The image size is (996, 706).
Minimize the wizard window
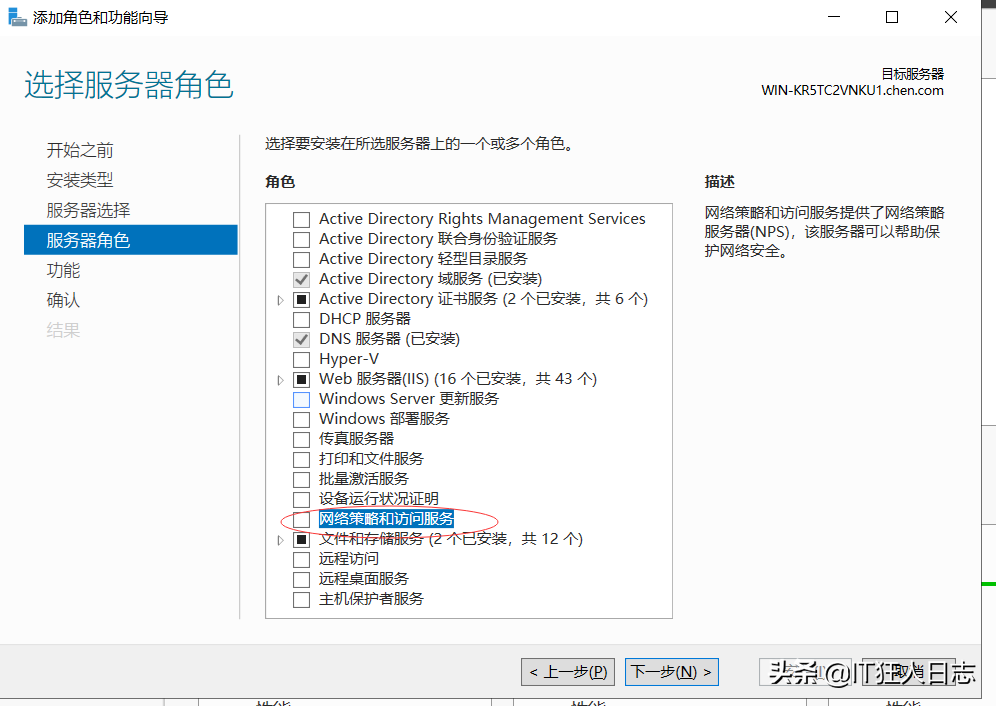pos(834,17)
